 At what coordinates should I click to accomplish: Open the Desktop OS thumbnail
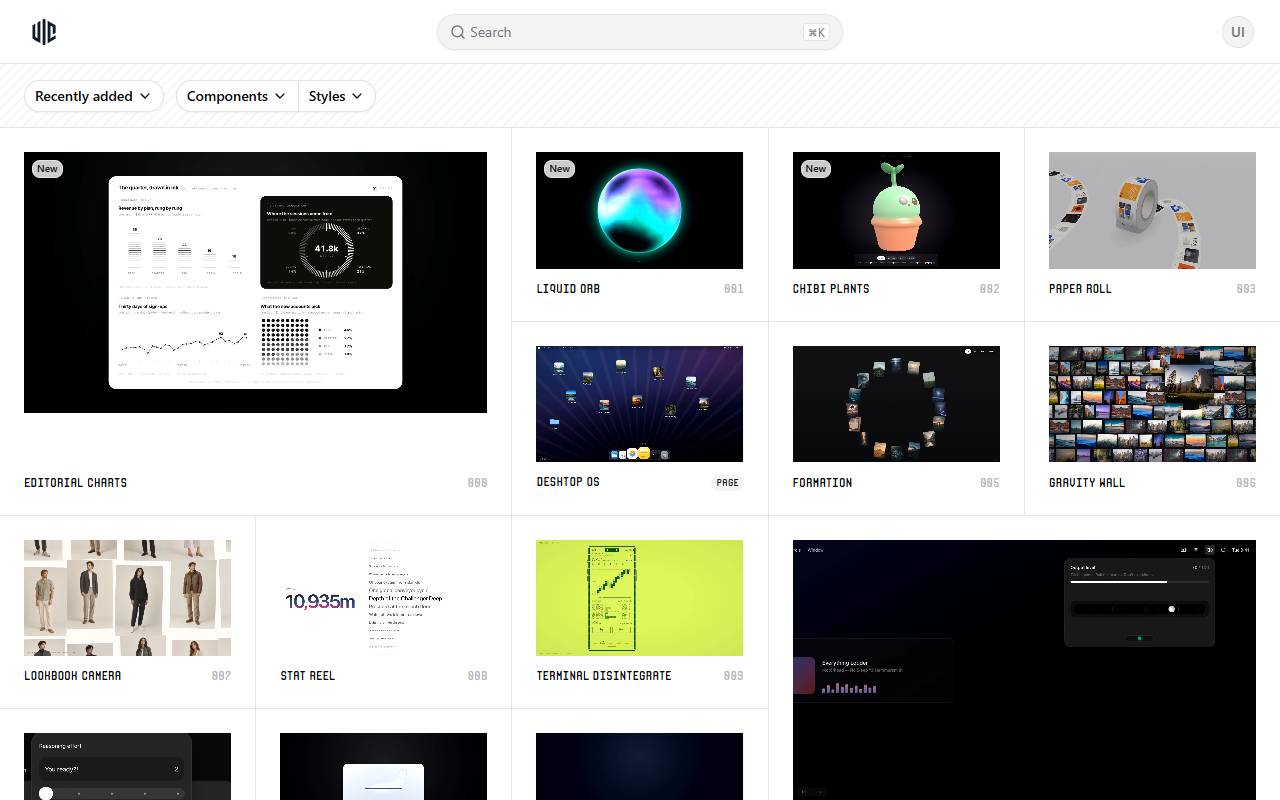639,404
